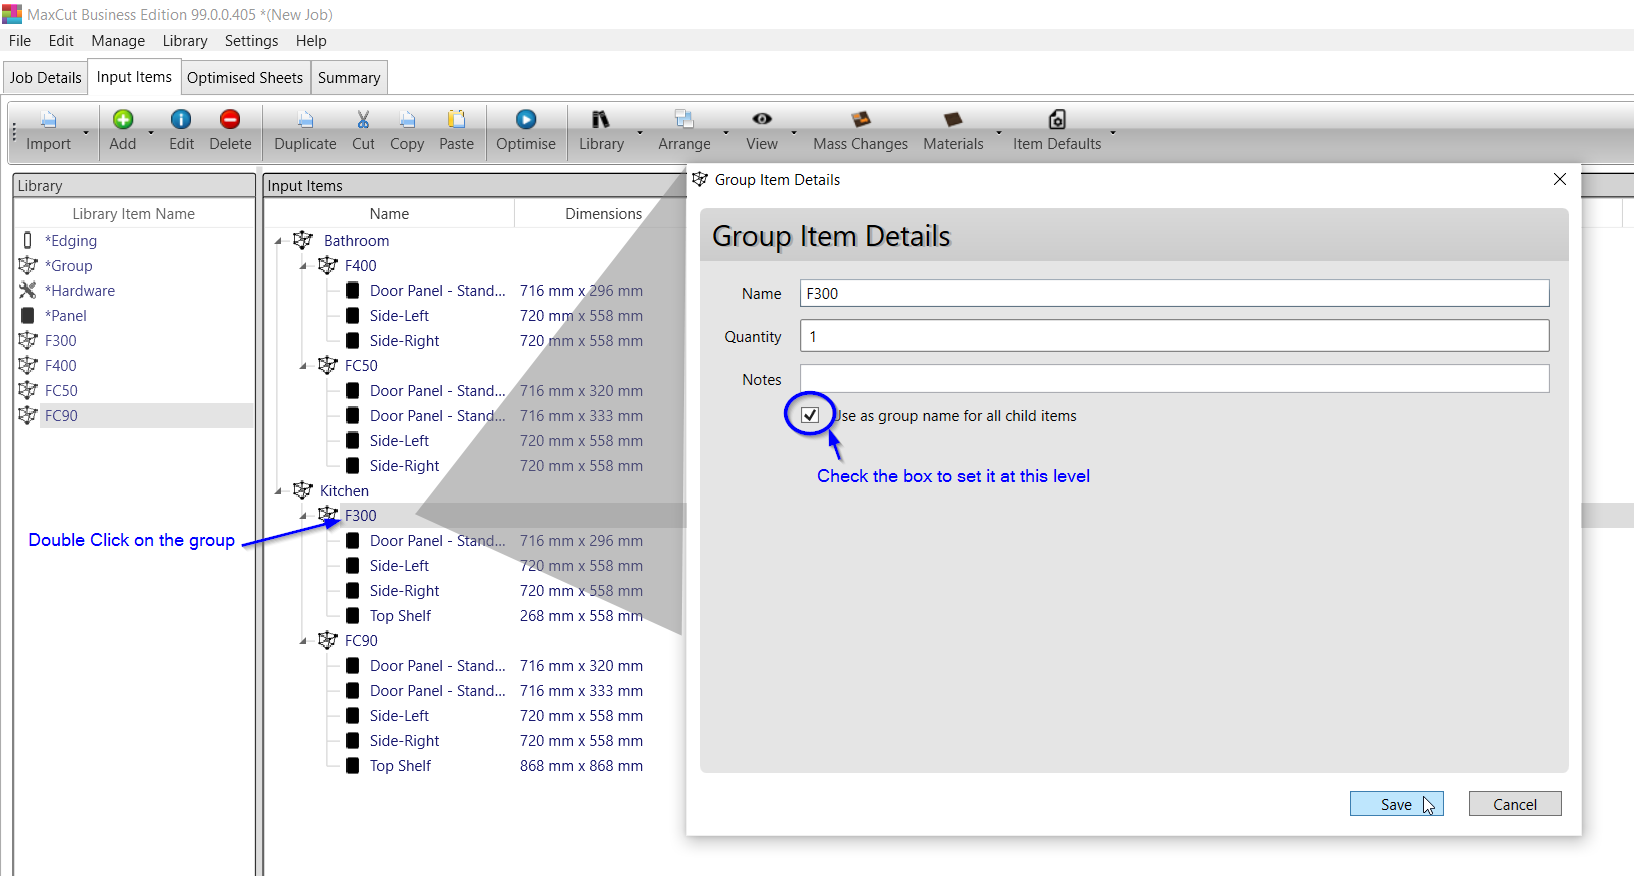1634x876 pixels.
Task: Open the Manage menu
Action: click(118, 41)
